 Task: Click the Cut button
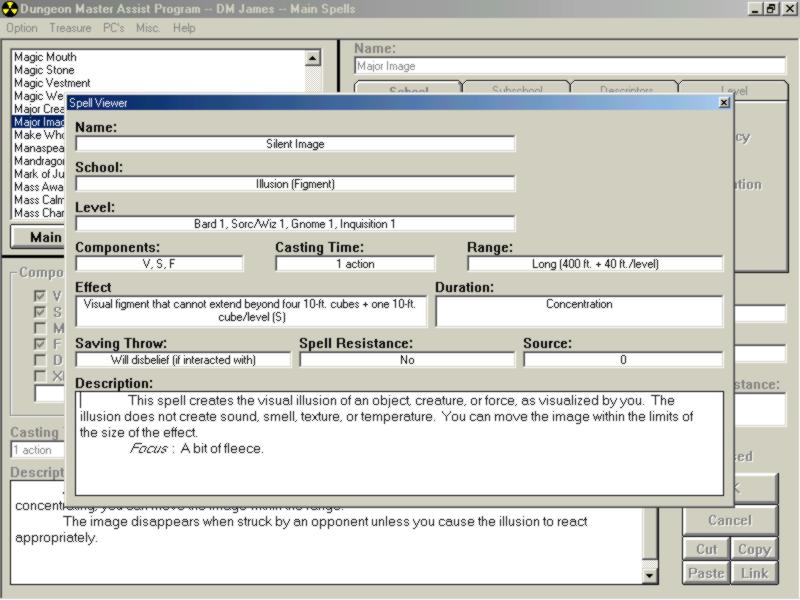pyautogui.click(x=706, y=549)
